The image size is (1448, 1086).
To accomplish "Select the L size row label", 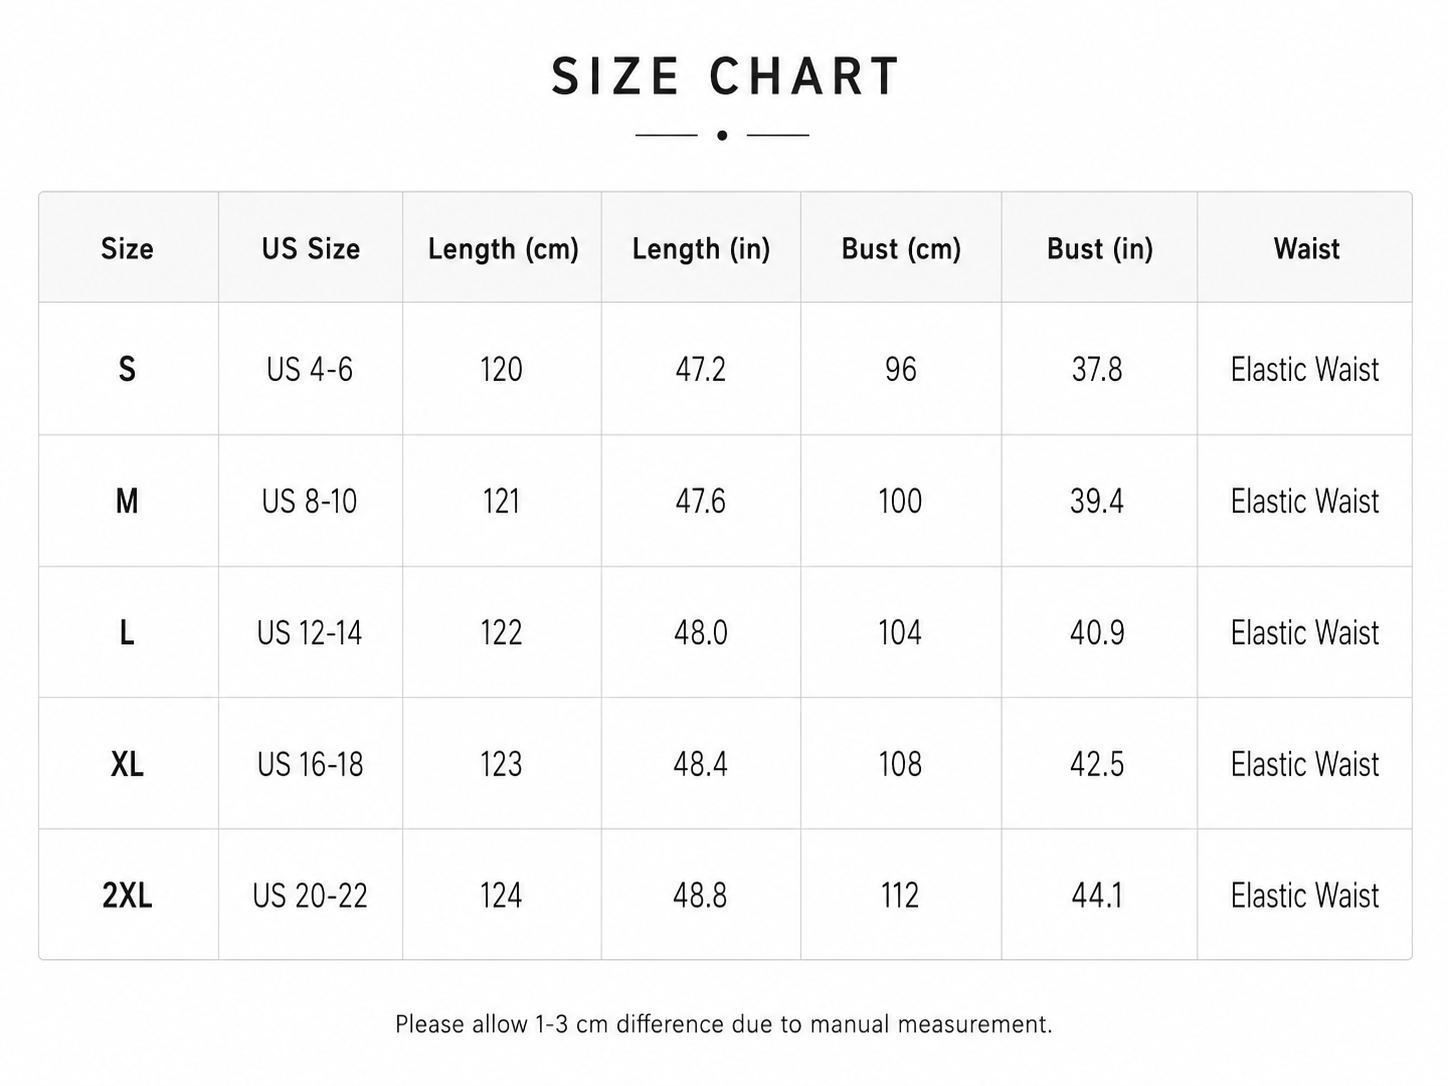I will [x=127, y=633].
